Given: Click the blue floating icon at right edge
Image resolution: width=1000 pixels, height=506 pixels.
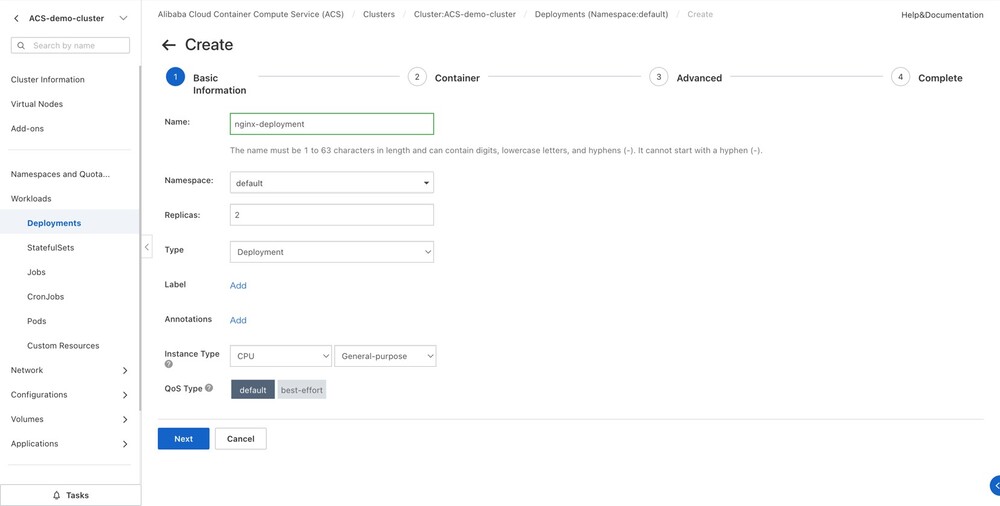Looking at the screenshot, I should pos(994,486).
